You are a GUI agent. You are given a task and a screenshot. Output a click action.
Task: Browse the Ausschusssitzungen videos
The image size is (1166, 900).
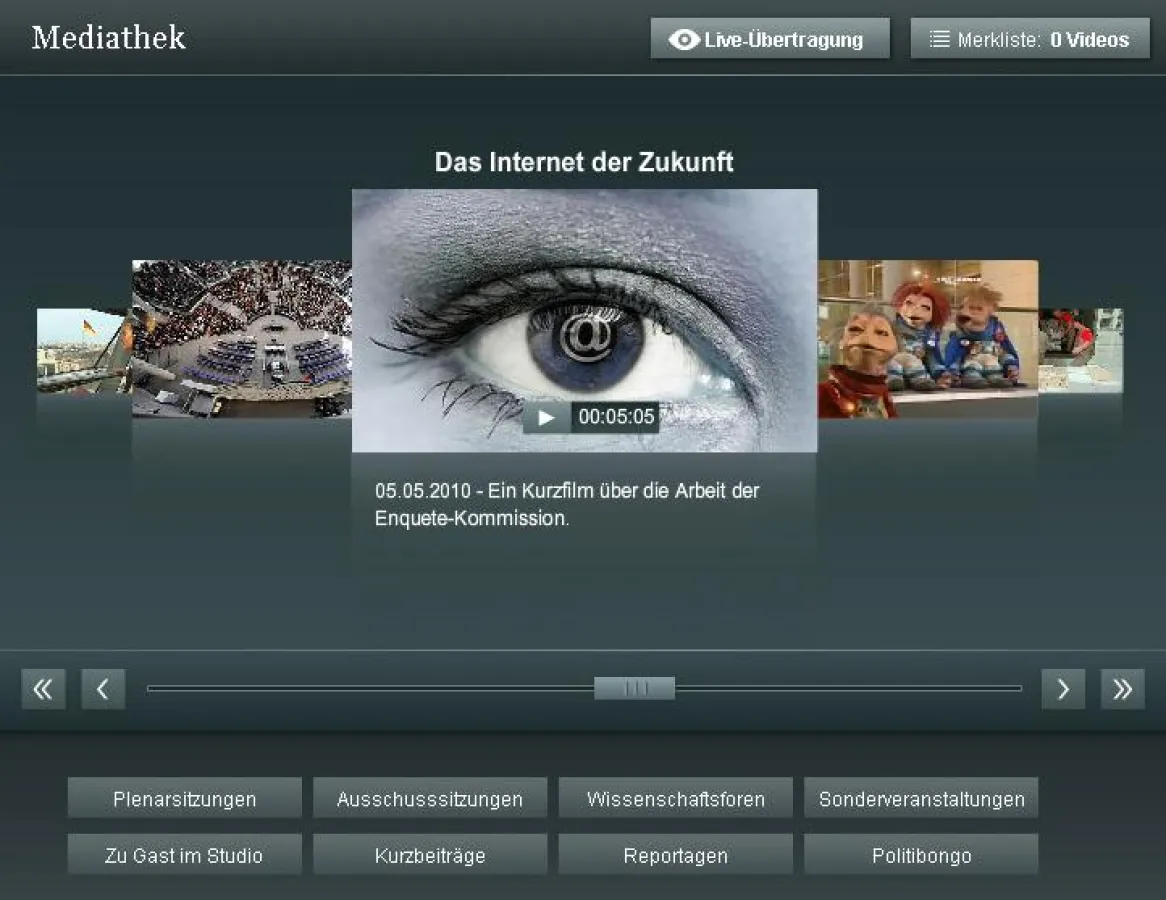pyautogui.click(x=429, y=798)
